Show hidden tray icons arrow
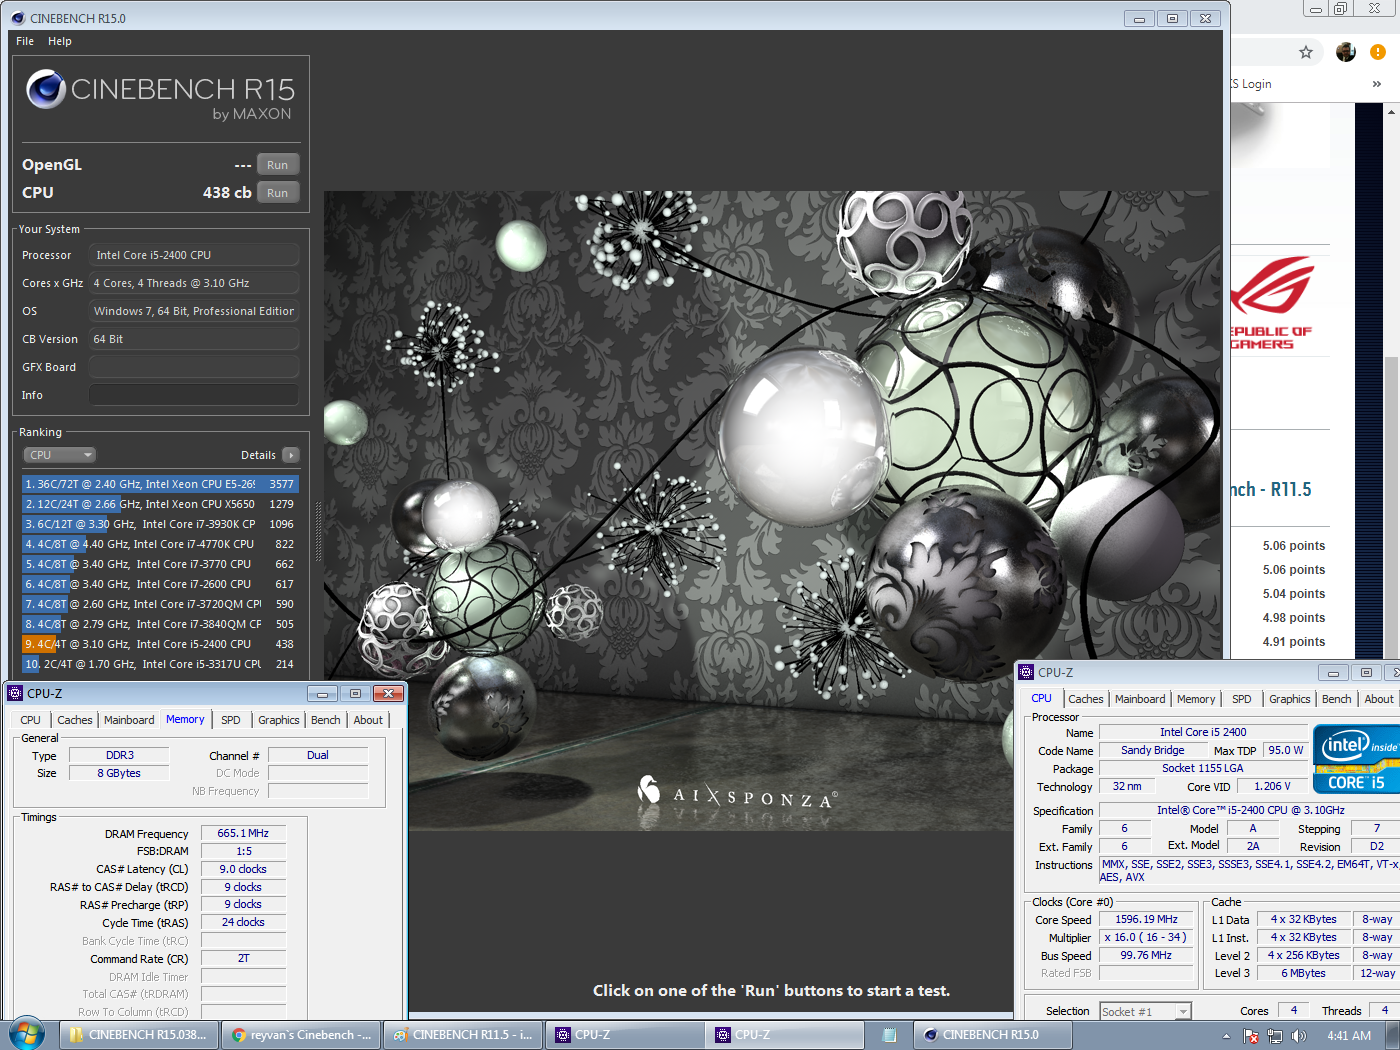The height and width of the screenshot is (1050, 1400). tap(1227, 1036)
